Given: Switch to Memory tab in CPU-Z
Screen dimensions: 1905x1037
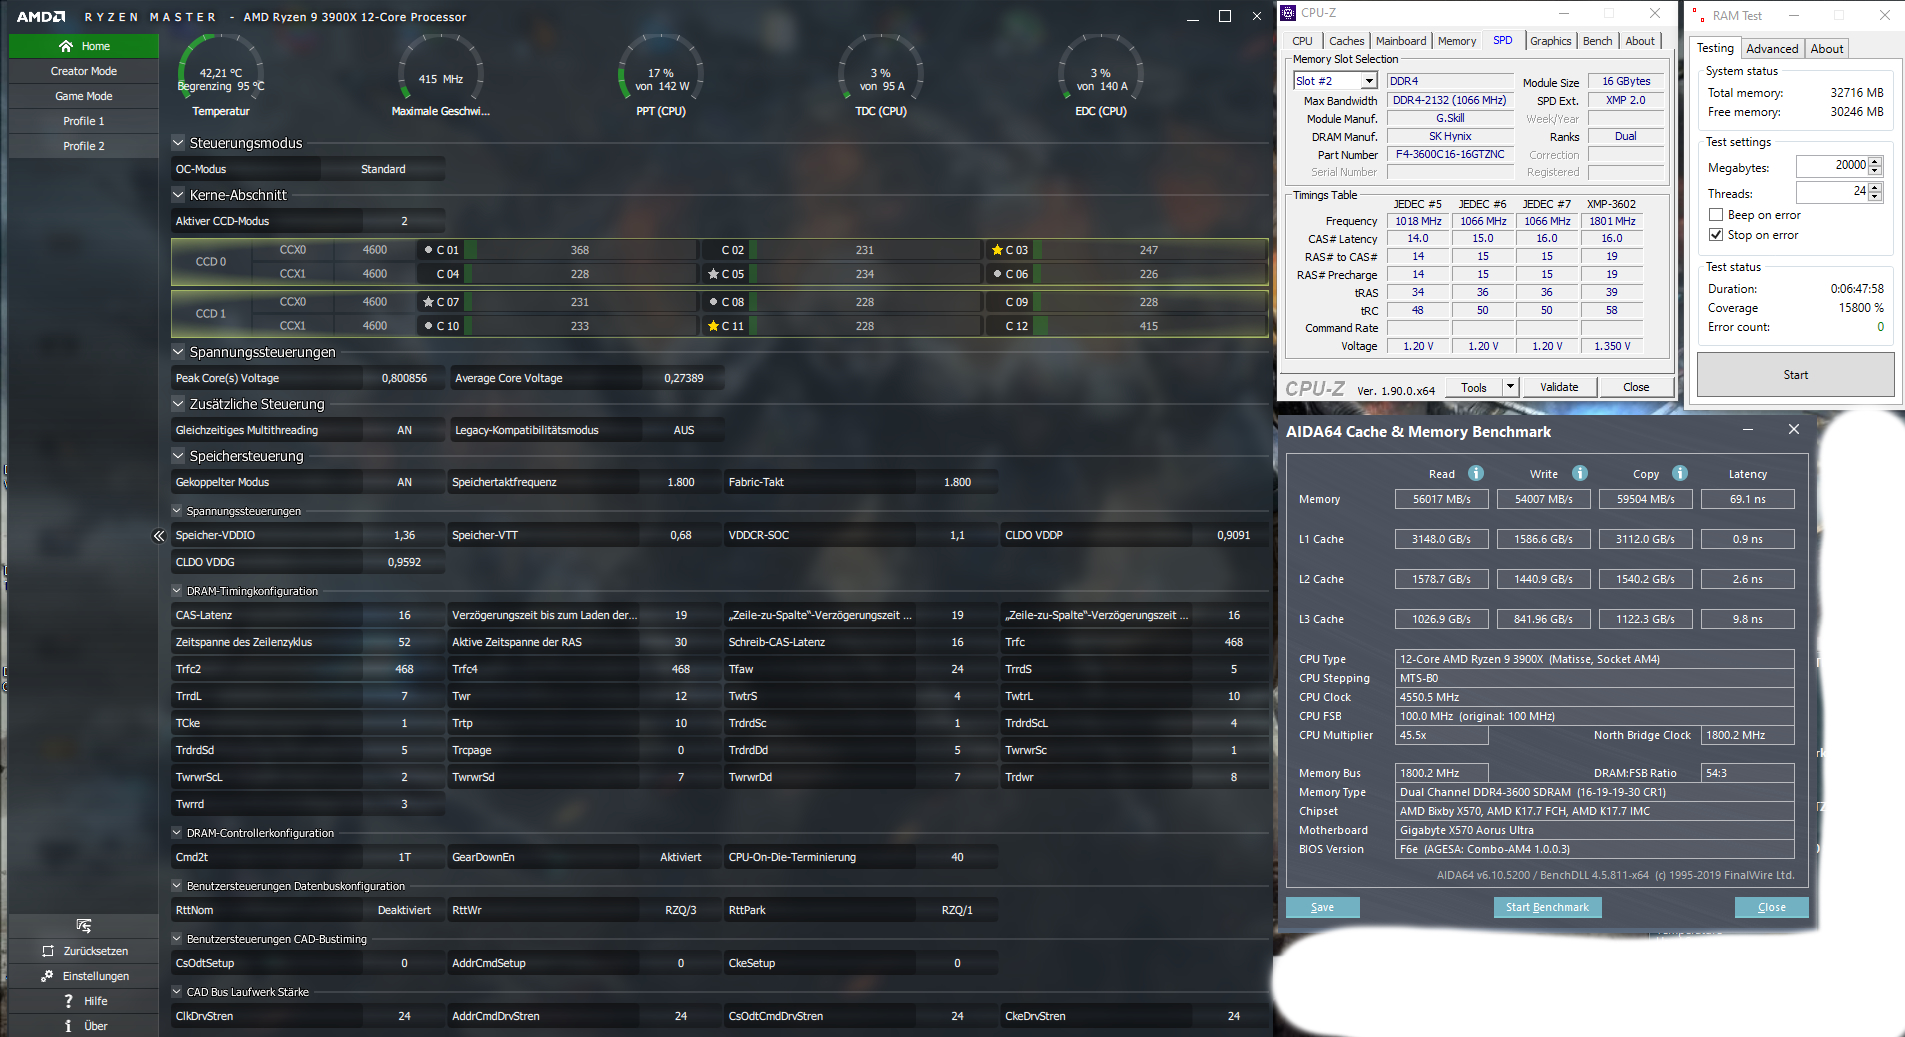Looking at the screenshot, I should click(1457, 41).
